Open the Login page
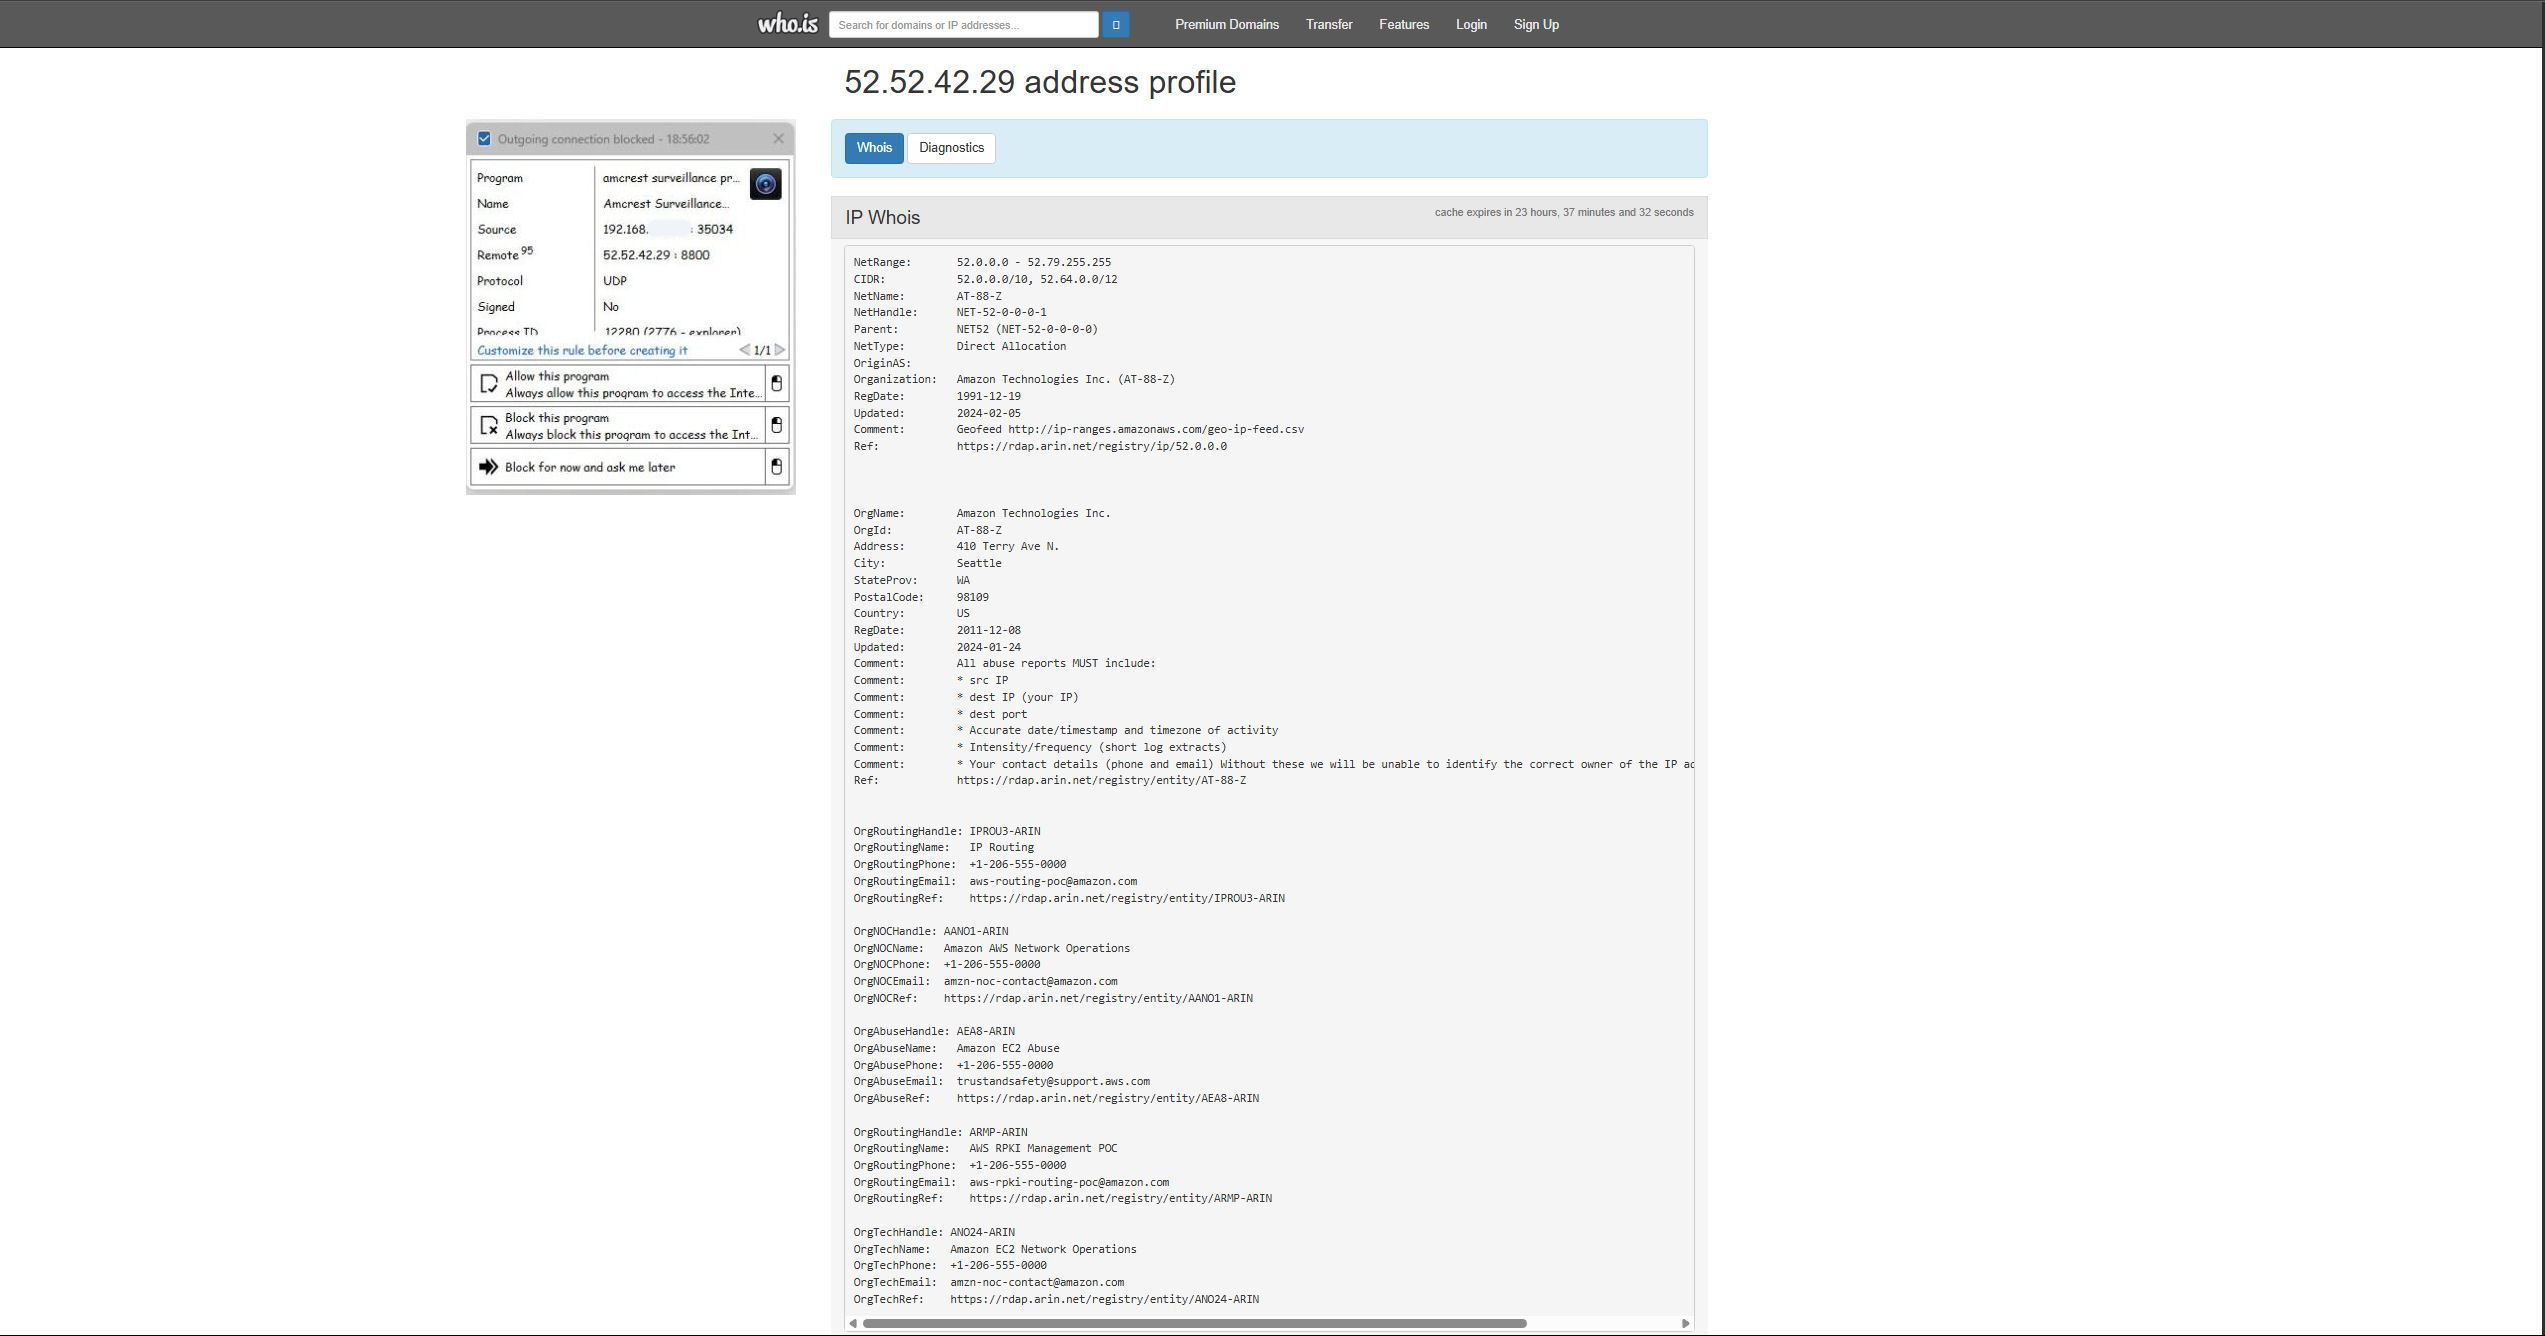2545x1336 pixels. pos(1470,25)
